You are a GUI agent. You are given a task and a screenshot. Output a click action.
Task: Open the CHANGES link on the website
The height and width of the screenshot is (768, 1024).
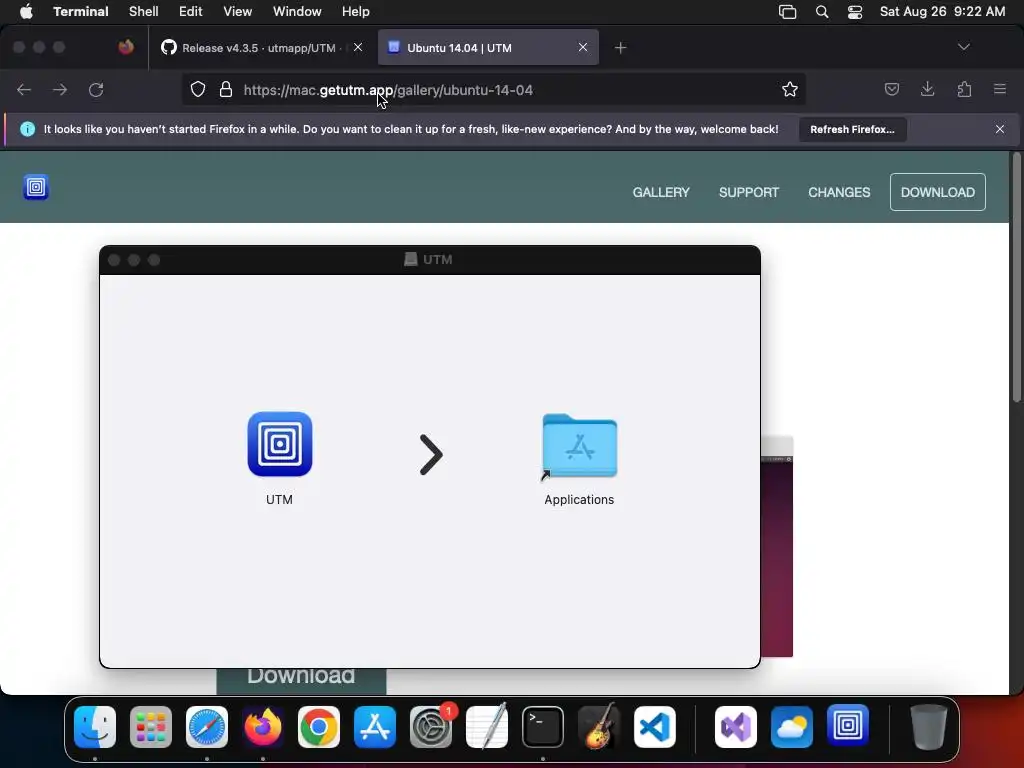(839, 192)
